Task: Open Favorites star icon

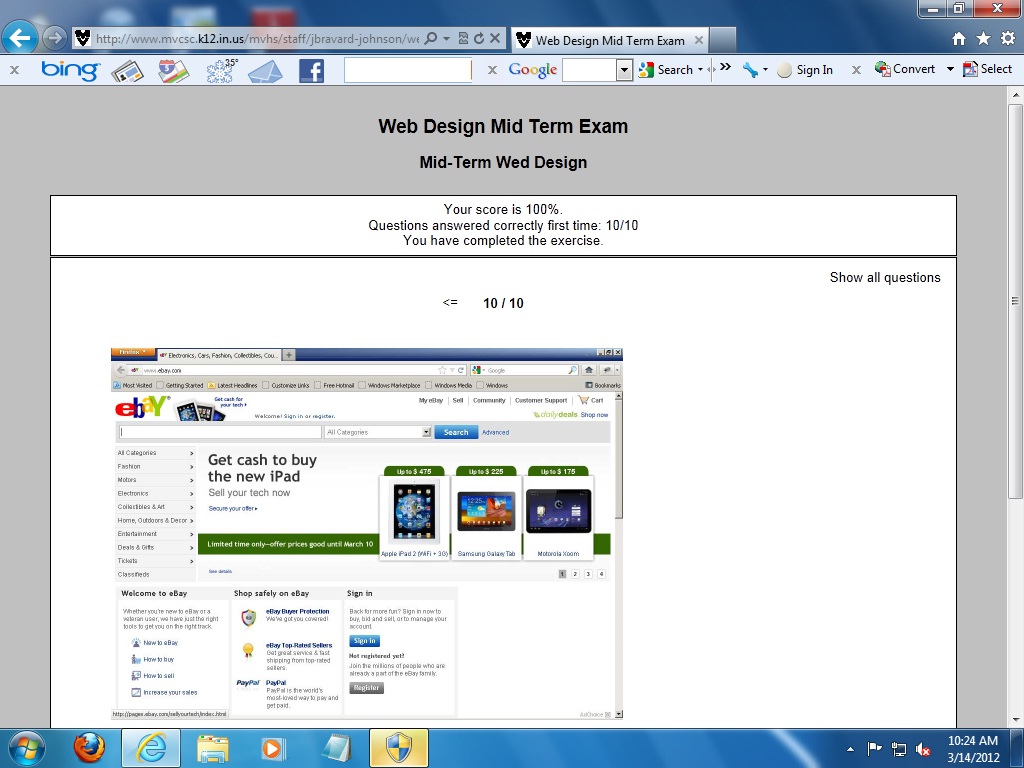Action: click(983, 39)
